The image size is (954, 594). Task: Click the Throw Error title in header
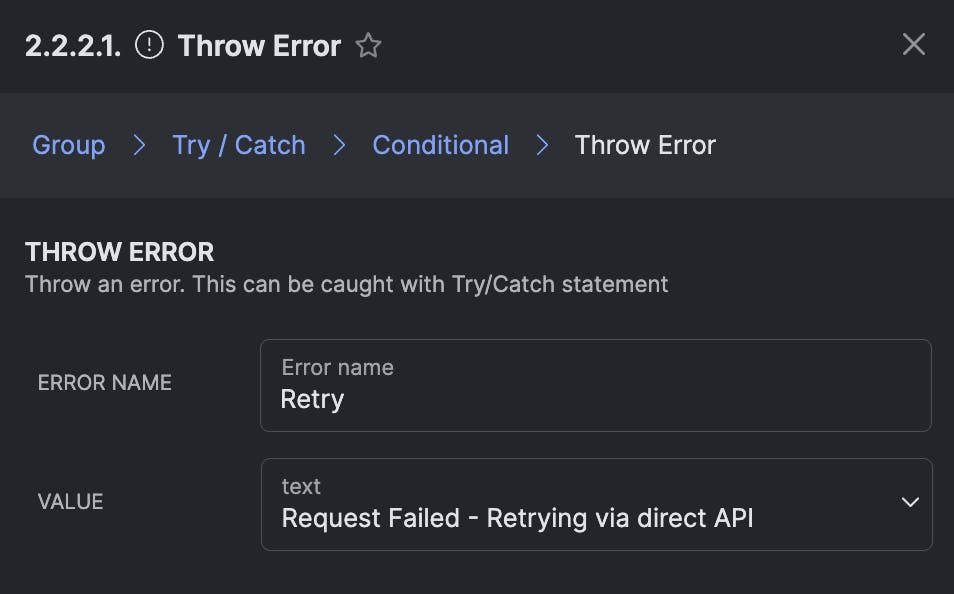pyautogui.click(x=259, y=46)
